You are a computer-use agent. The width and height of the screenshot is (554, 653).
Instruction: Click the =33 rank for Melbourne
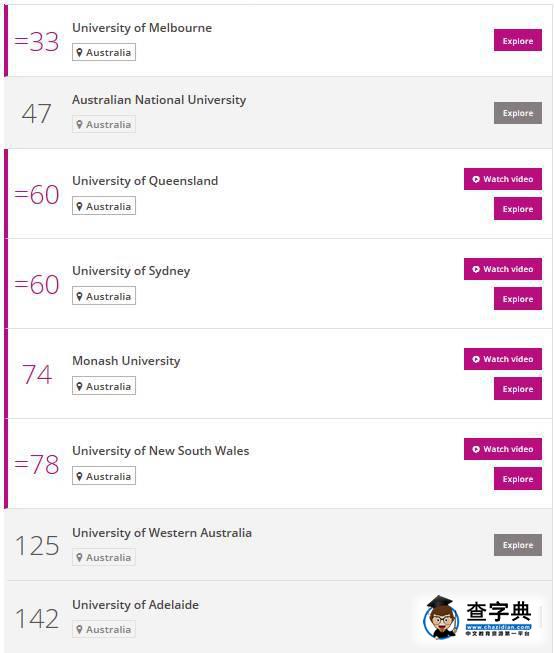coord(37,42)
